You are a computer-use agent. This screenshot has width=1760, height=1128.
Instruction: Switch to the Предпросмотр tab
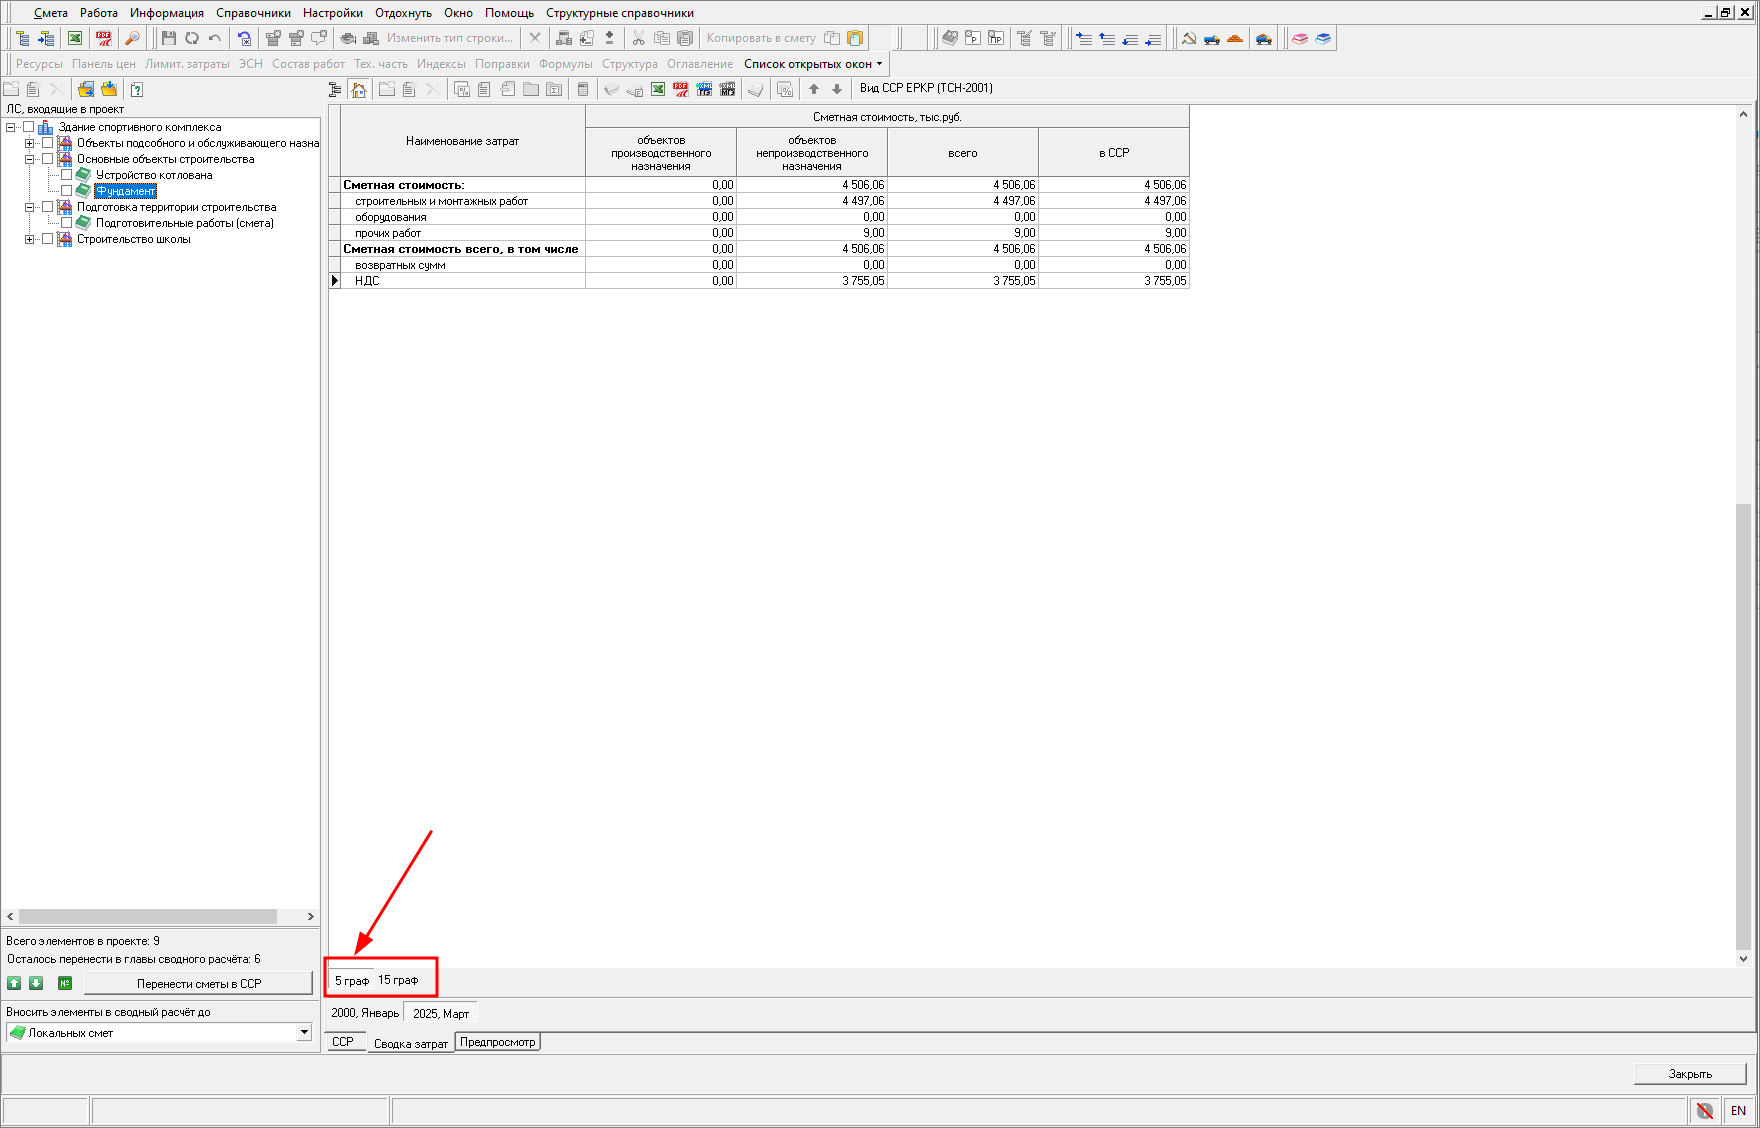point(497,1042)
